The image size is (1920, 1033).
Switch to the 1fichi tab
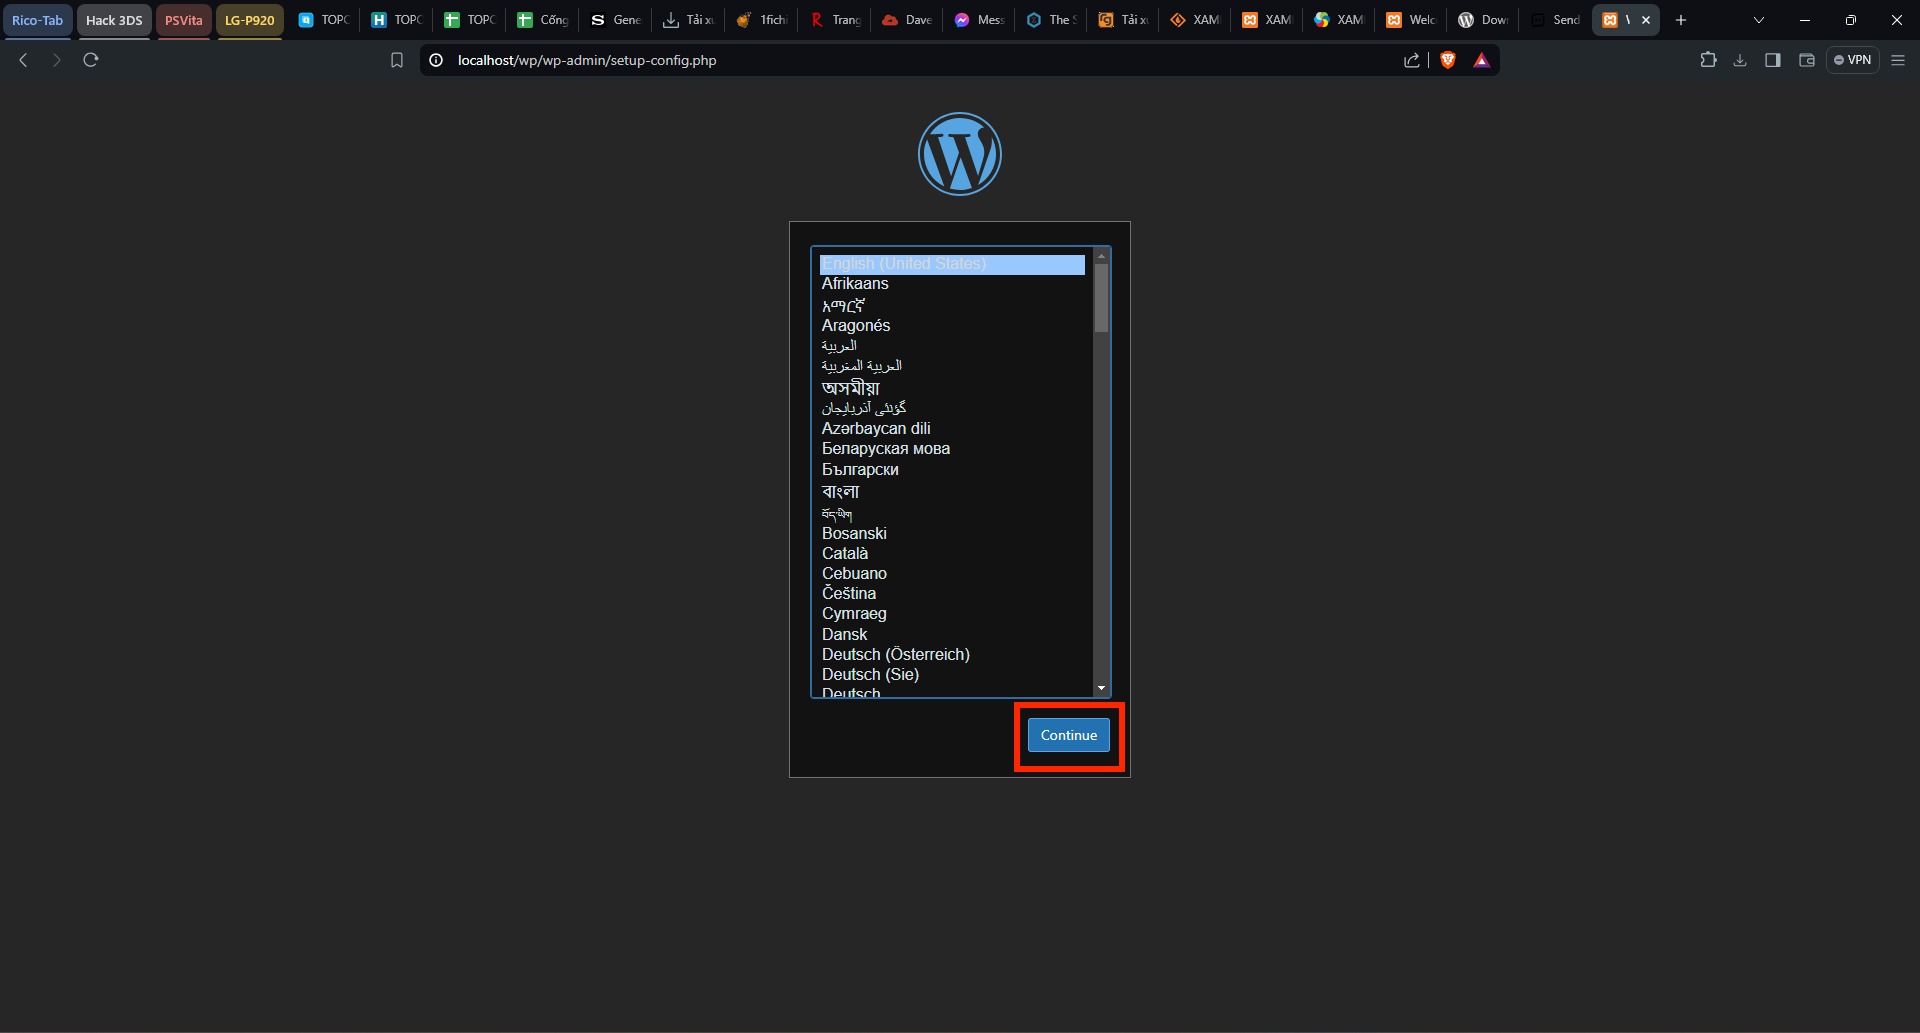[x=762, y=20]
